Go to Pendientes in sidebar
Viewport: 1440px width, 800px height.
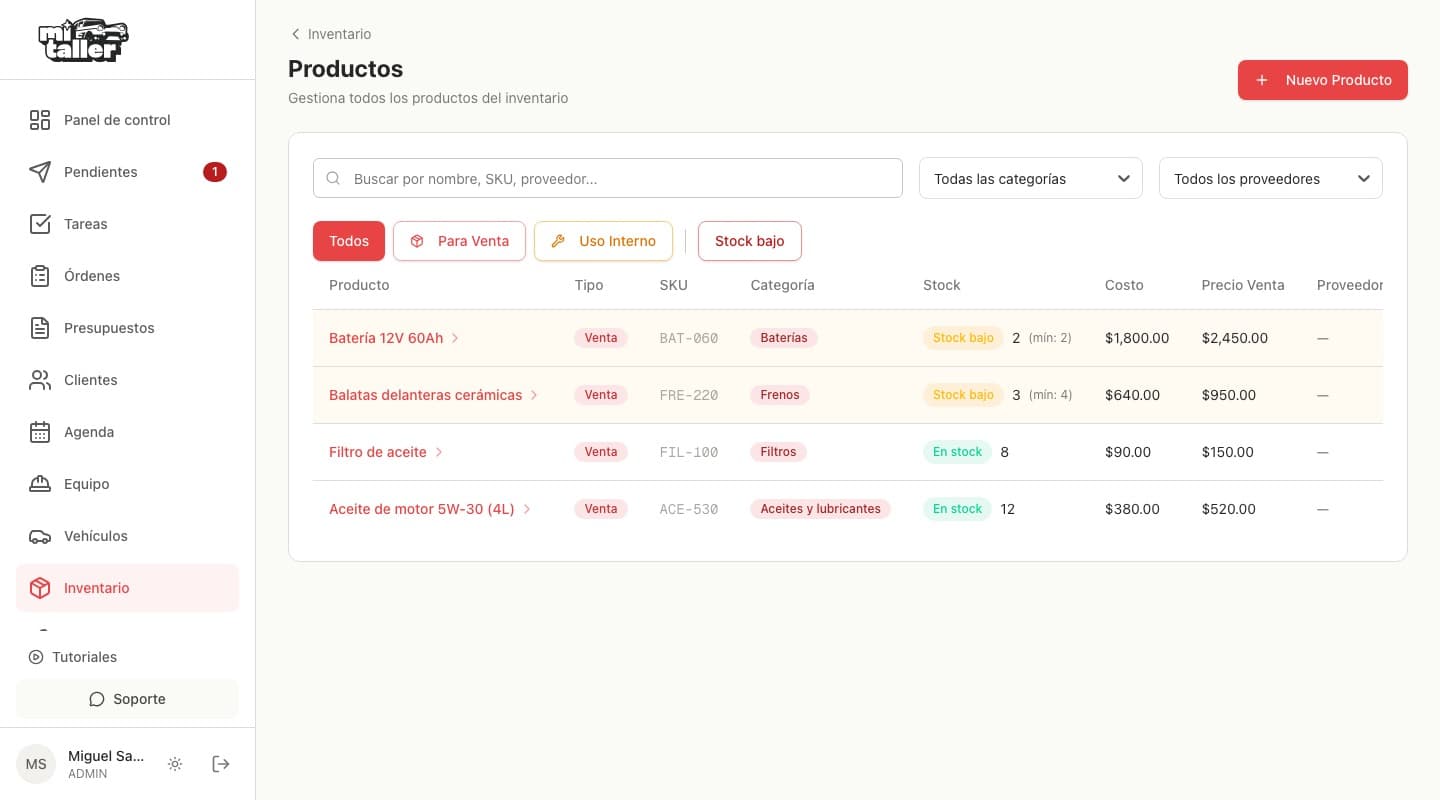127,172
